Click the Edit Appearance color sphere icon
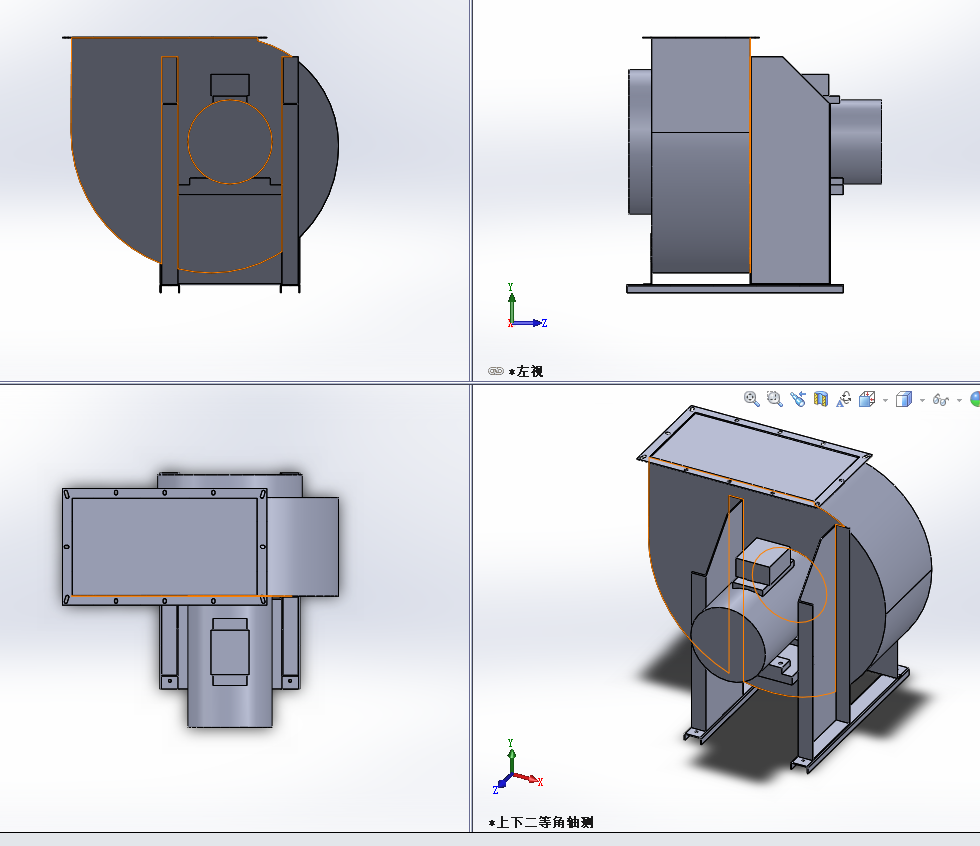The image size is (980, 846). 975,399
